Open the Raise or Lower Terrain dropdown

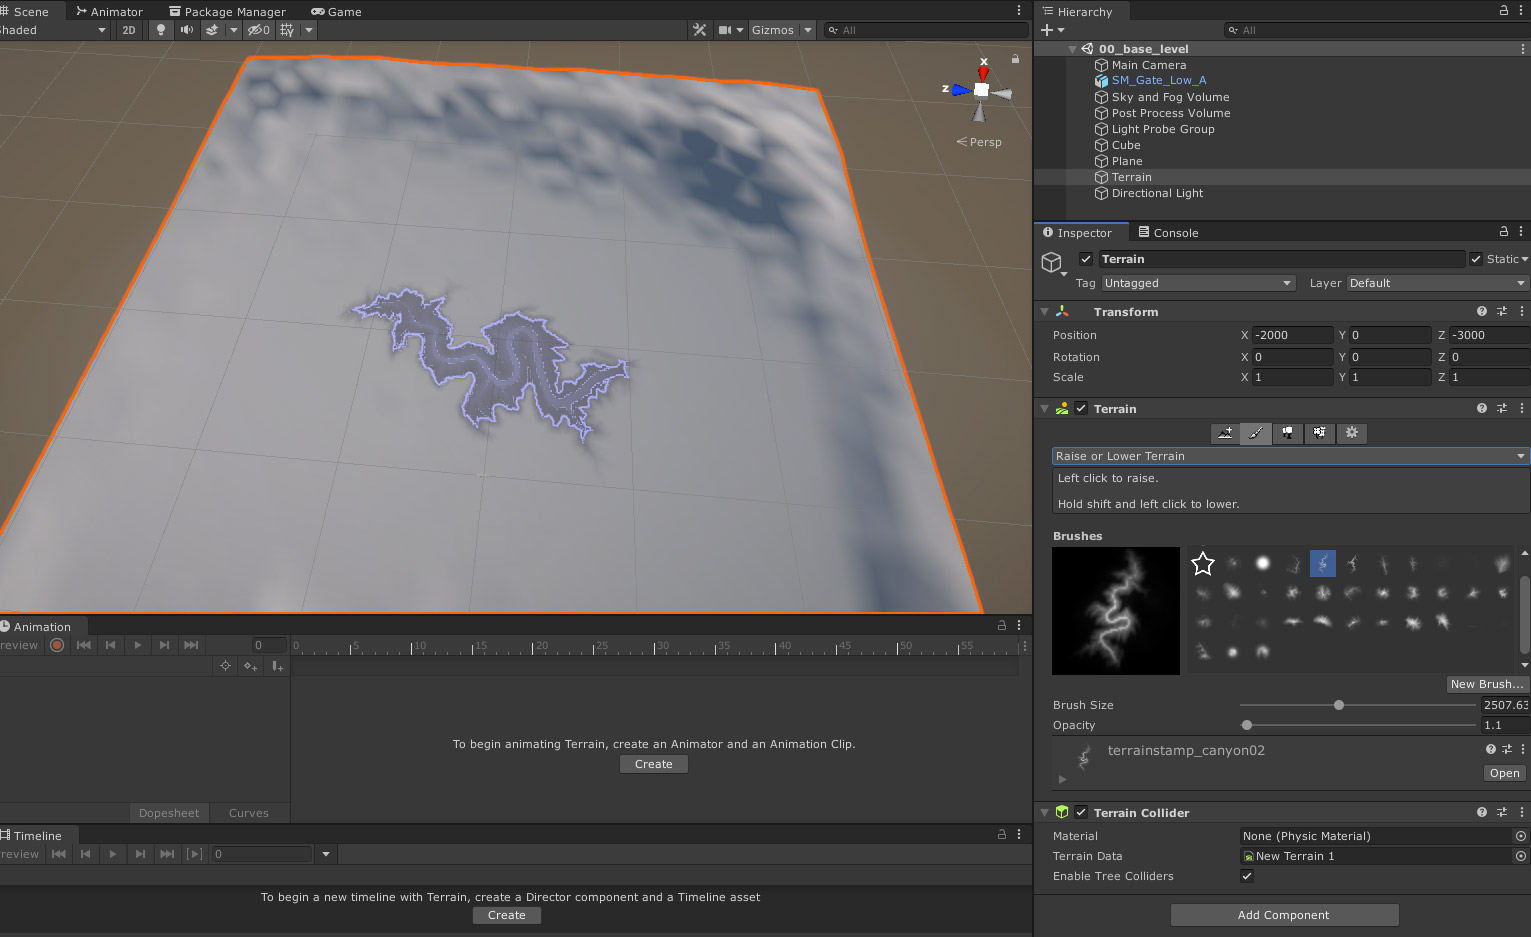[x=1288, y=456]
